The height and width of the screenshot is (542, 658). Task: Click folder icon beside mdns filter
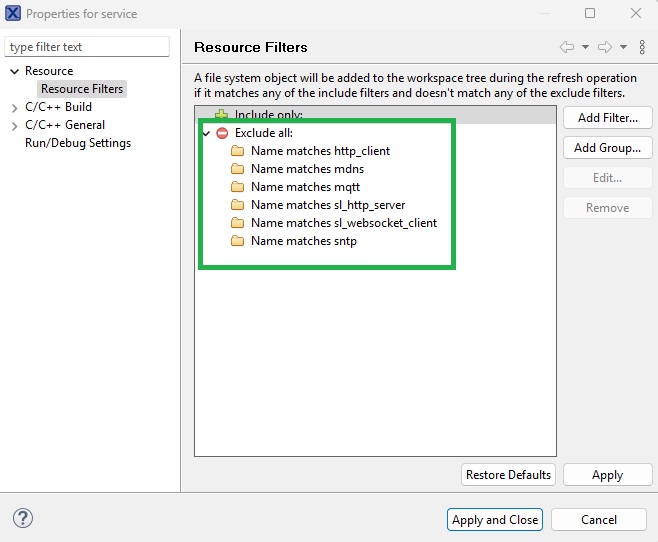click(238, 169)
